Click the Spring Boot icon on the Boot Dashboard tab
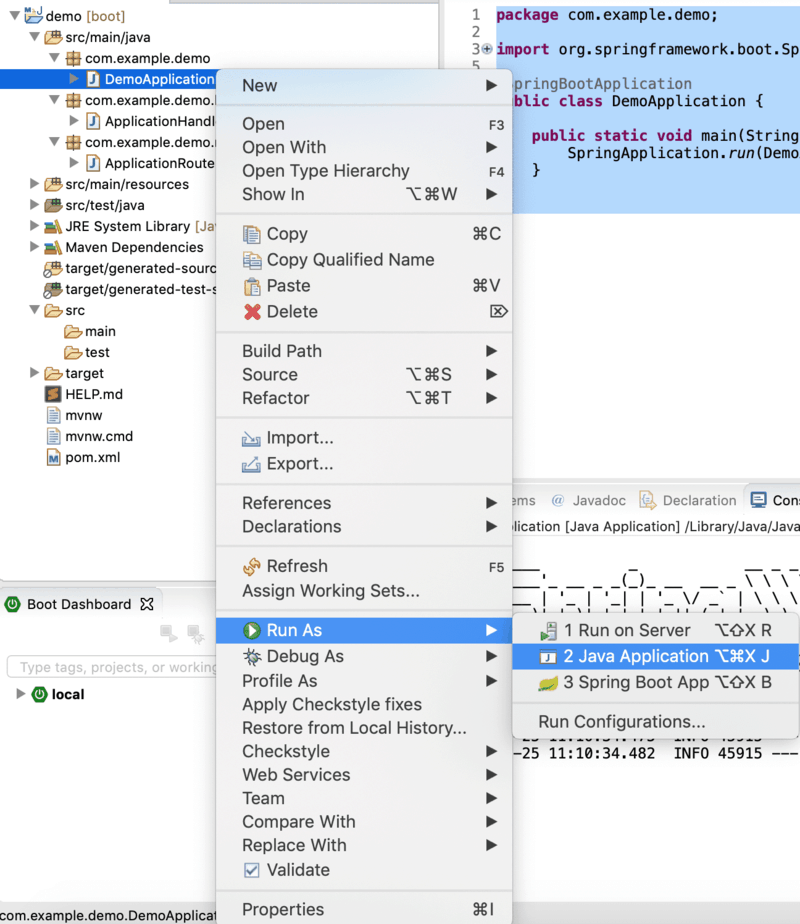 13,605
